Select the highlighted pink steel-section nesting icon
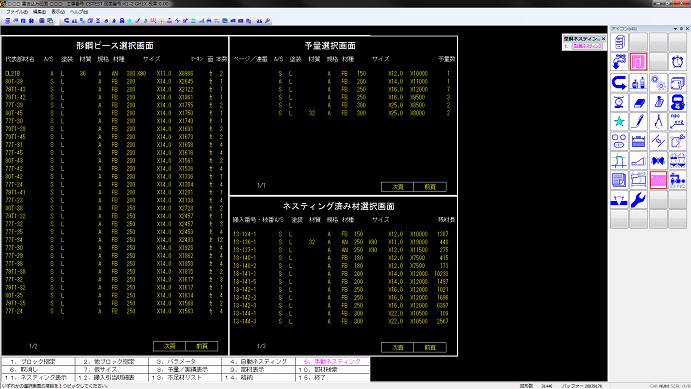 [638, 62]
